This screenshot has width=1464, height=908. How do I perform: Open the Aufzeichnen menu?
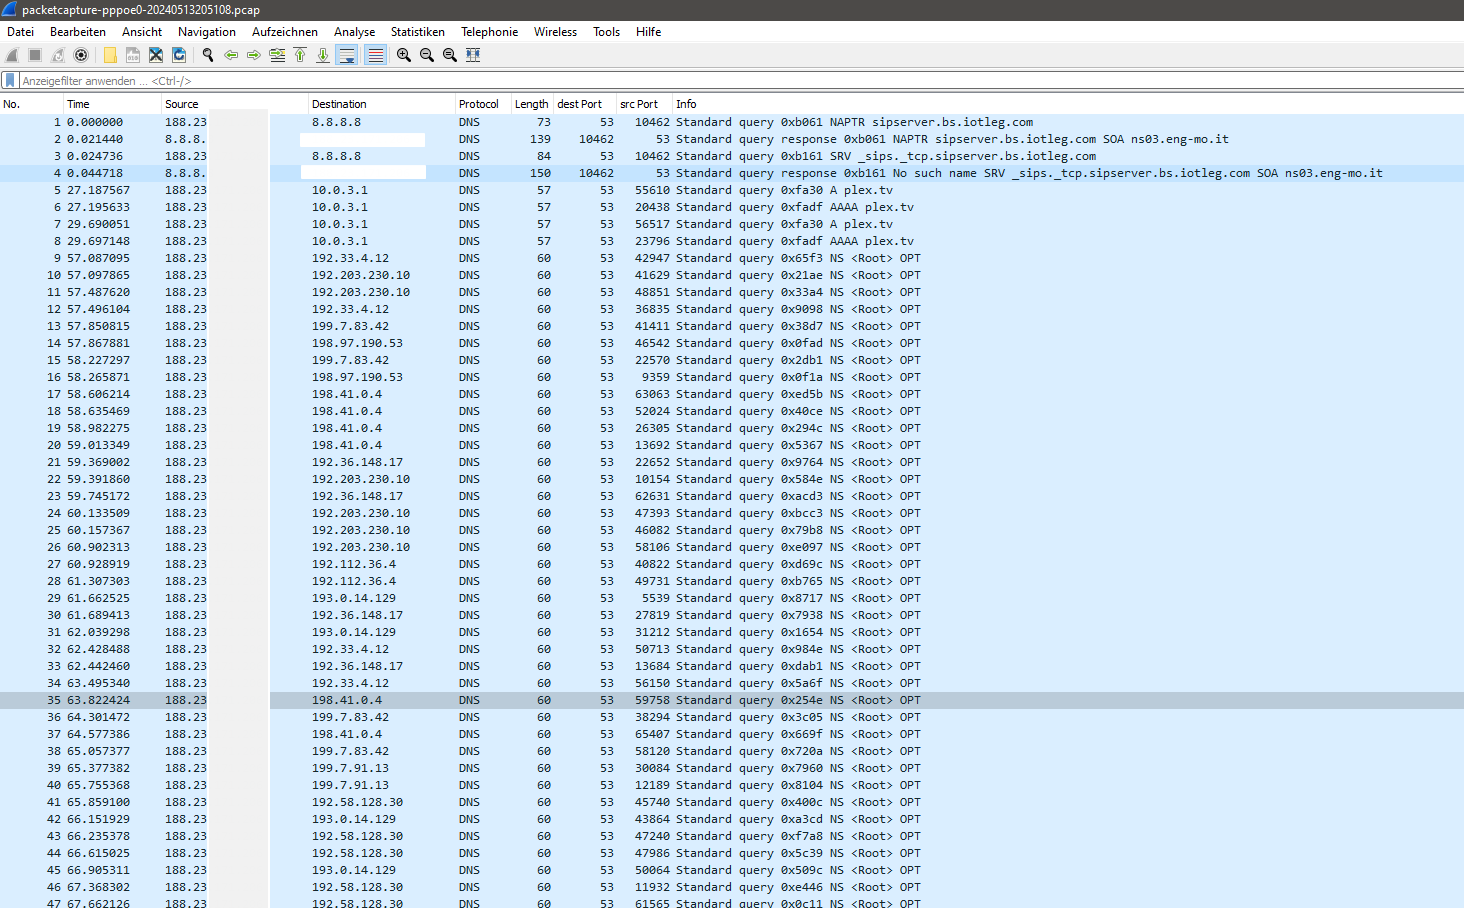285,32
